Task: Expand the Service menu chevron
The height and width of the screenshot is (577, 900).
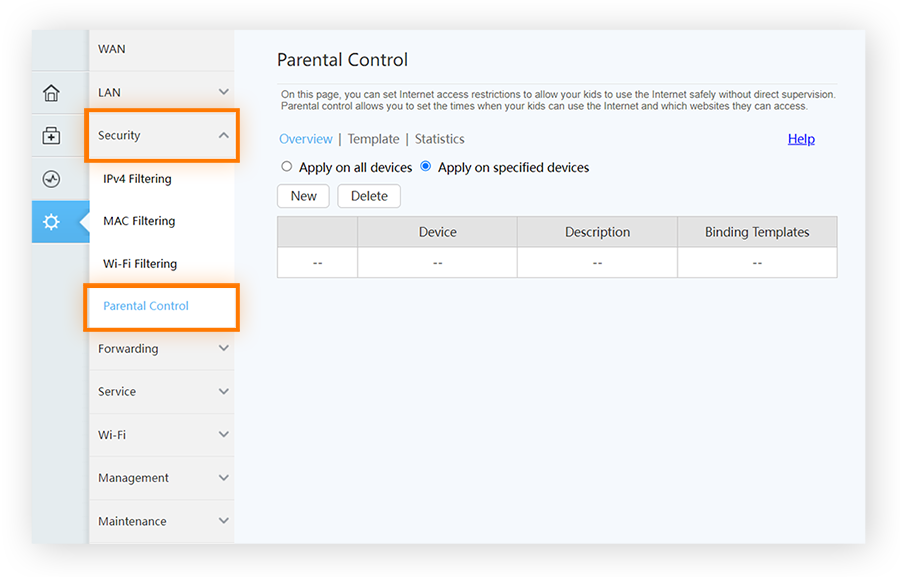Action: point(223,392)
